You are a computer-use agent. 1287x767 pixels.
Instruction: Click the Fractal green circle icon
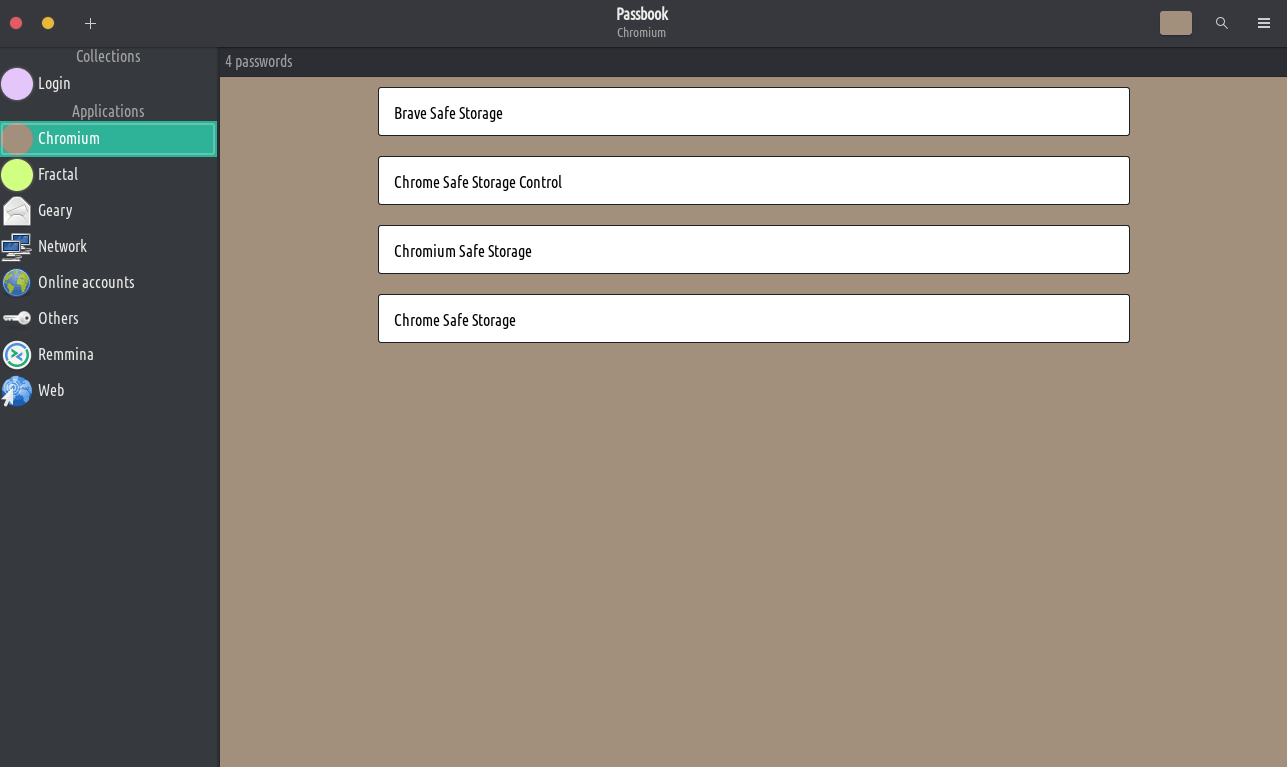pos(17,175)
